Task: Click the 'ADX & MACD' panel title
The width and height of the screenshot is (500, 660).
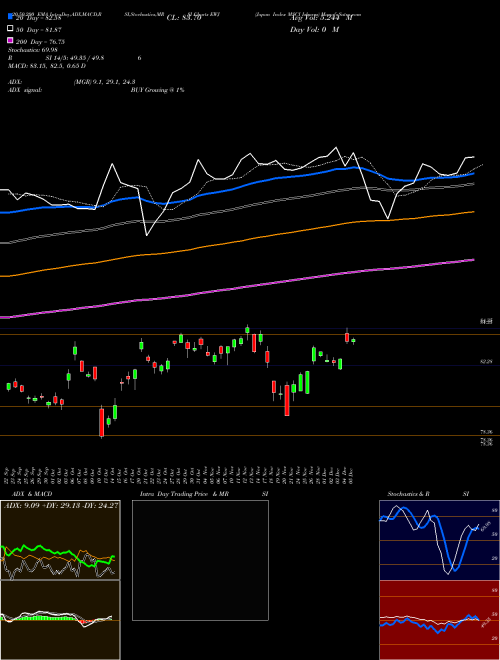Action: click(32, 494)
